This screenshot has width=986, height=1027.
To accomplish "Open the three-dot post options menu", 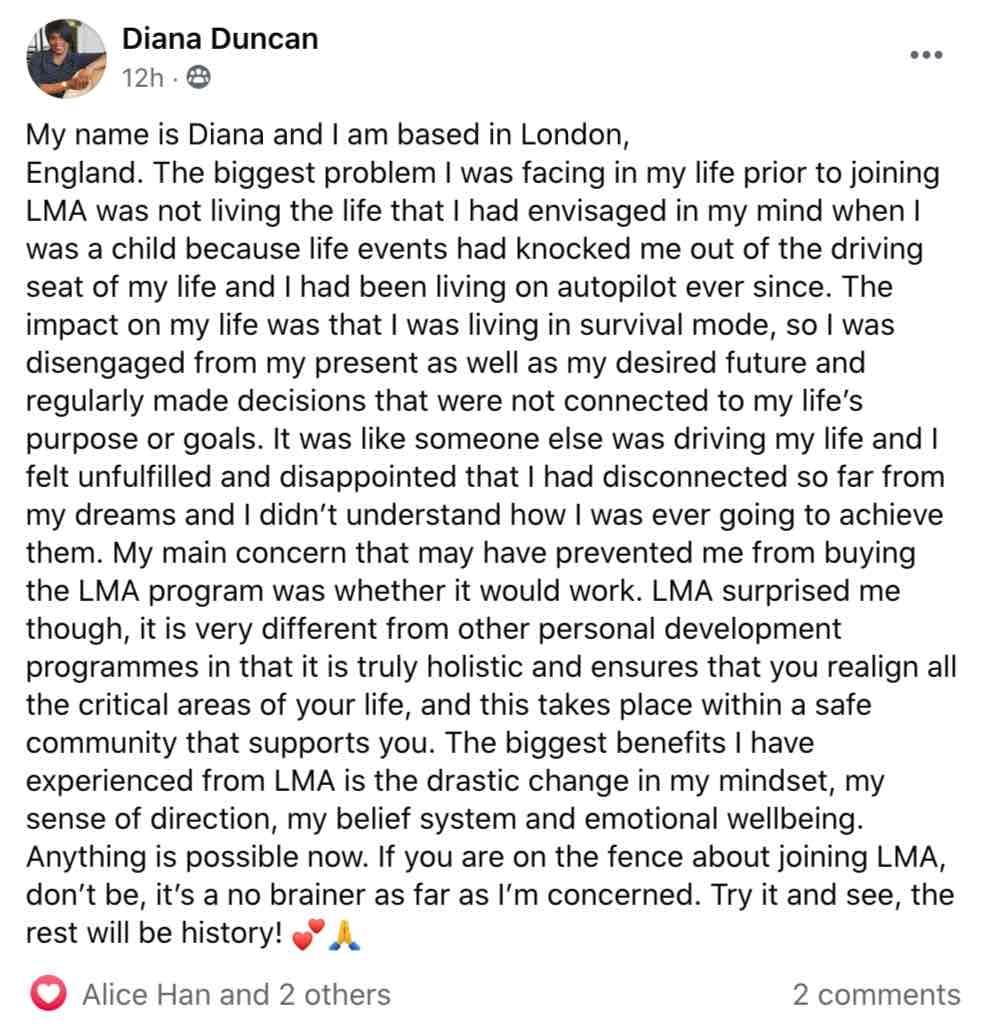I will [926, 54].
